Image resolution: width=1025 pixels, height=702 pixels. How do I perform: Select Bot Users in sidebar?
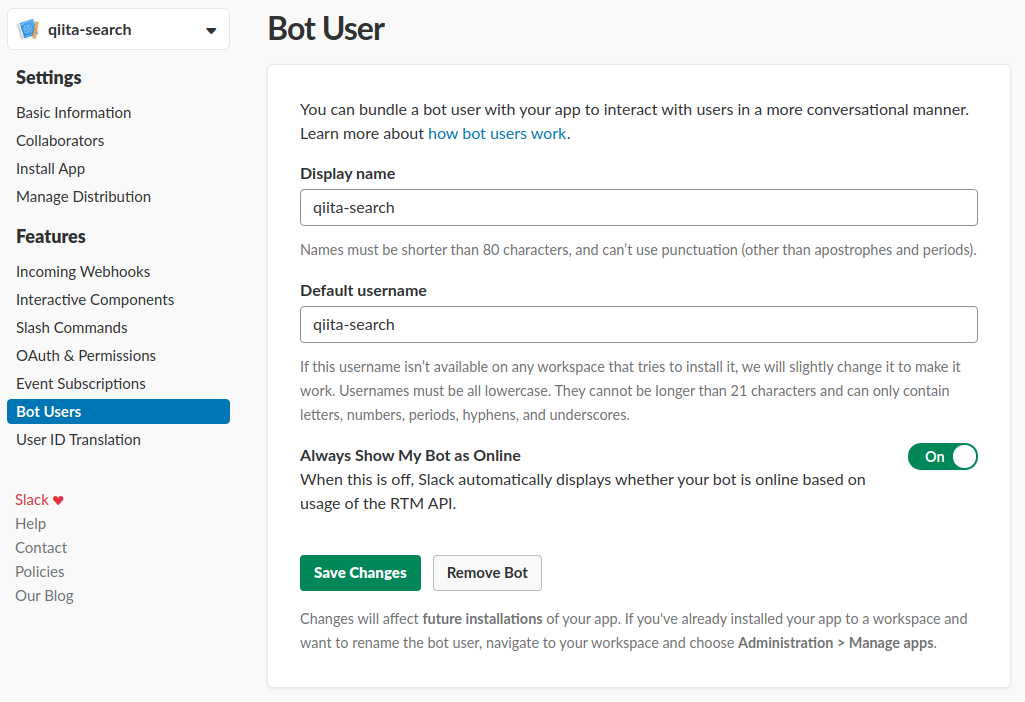tap(118, 412)
